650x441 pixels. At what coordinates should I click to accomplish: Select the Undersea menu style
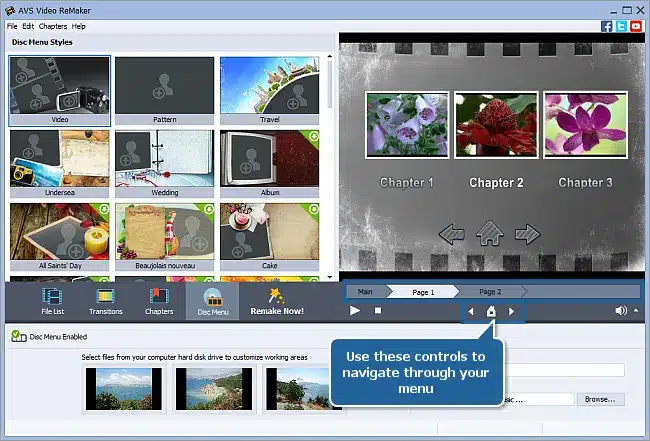[60, 164]
